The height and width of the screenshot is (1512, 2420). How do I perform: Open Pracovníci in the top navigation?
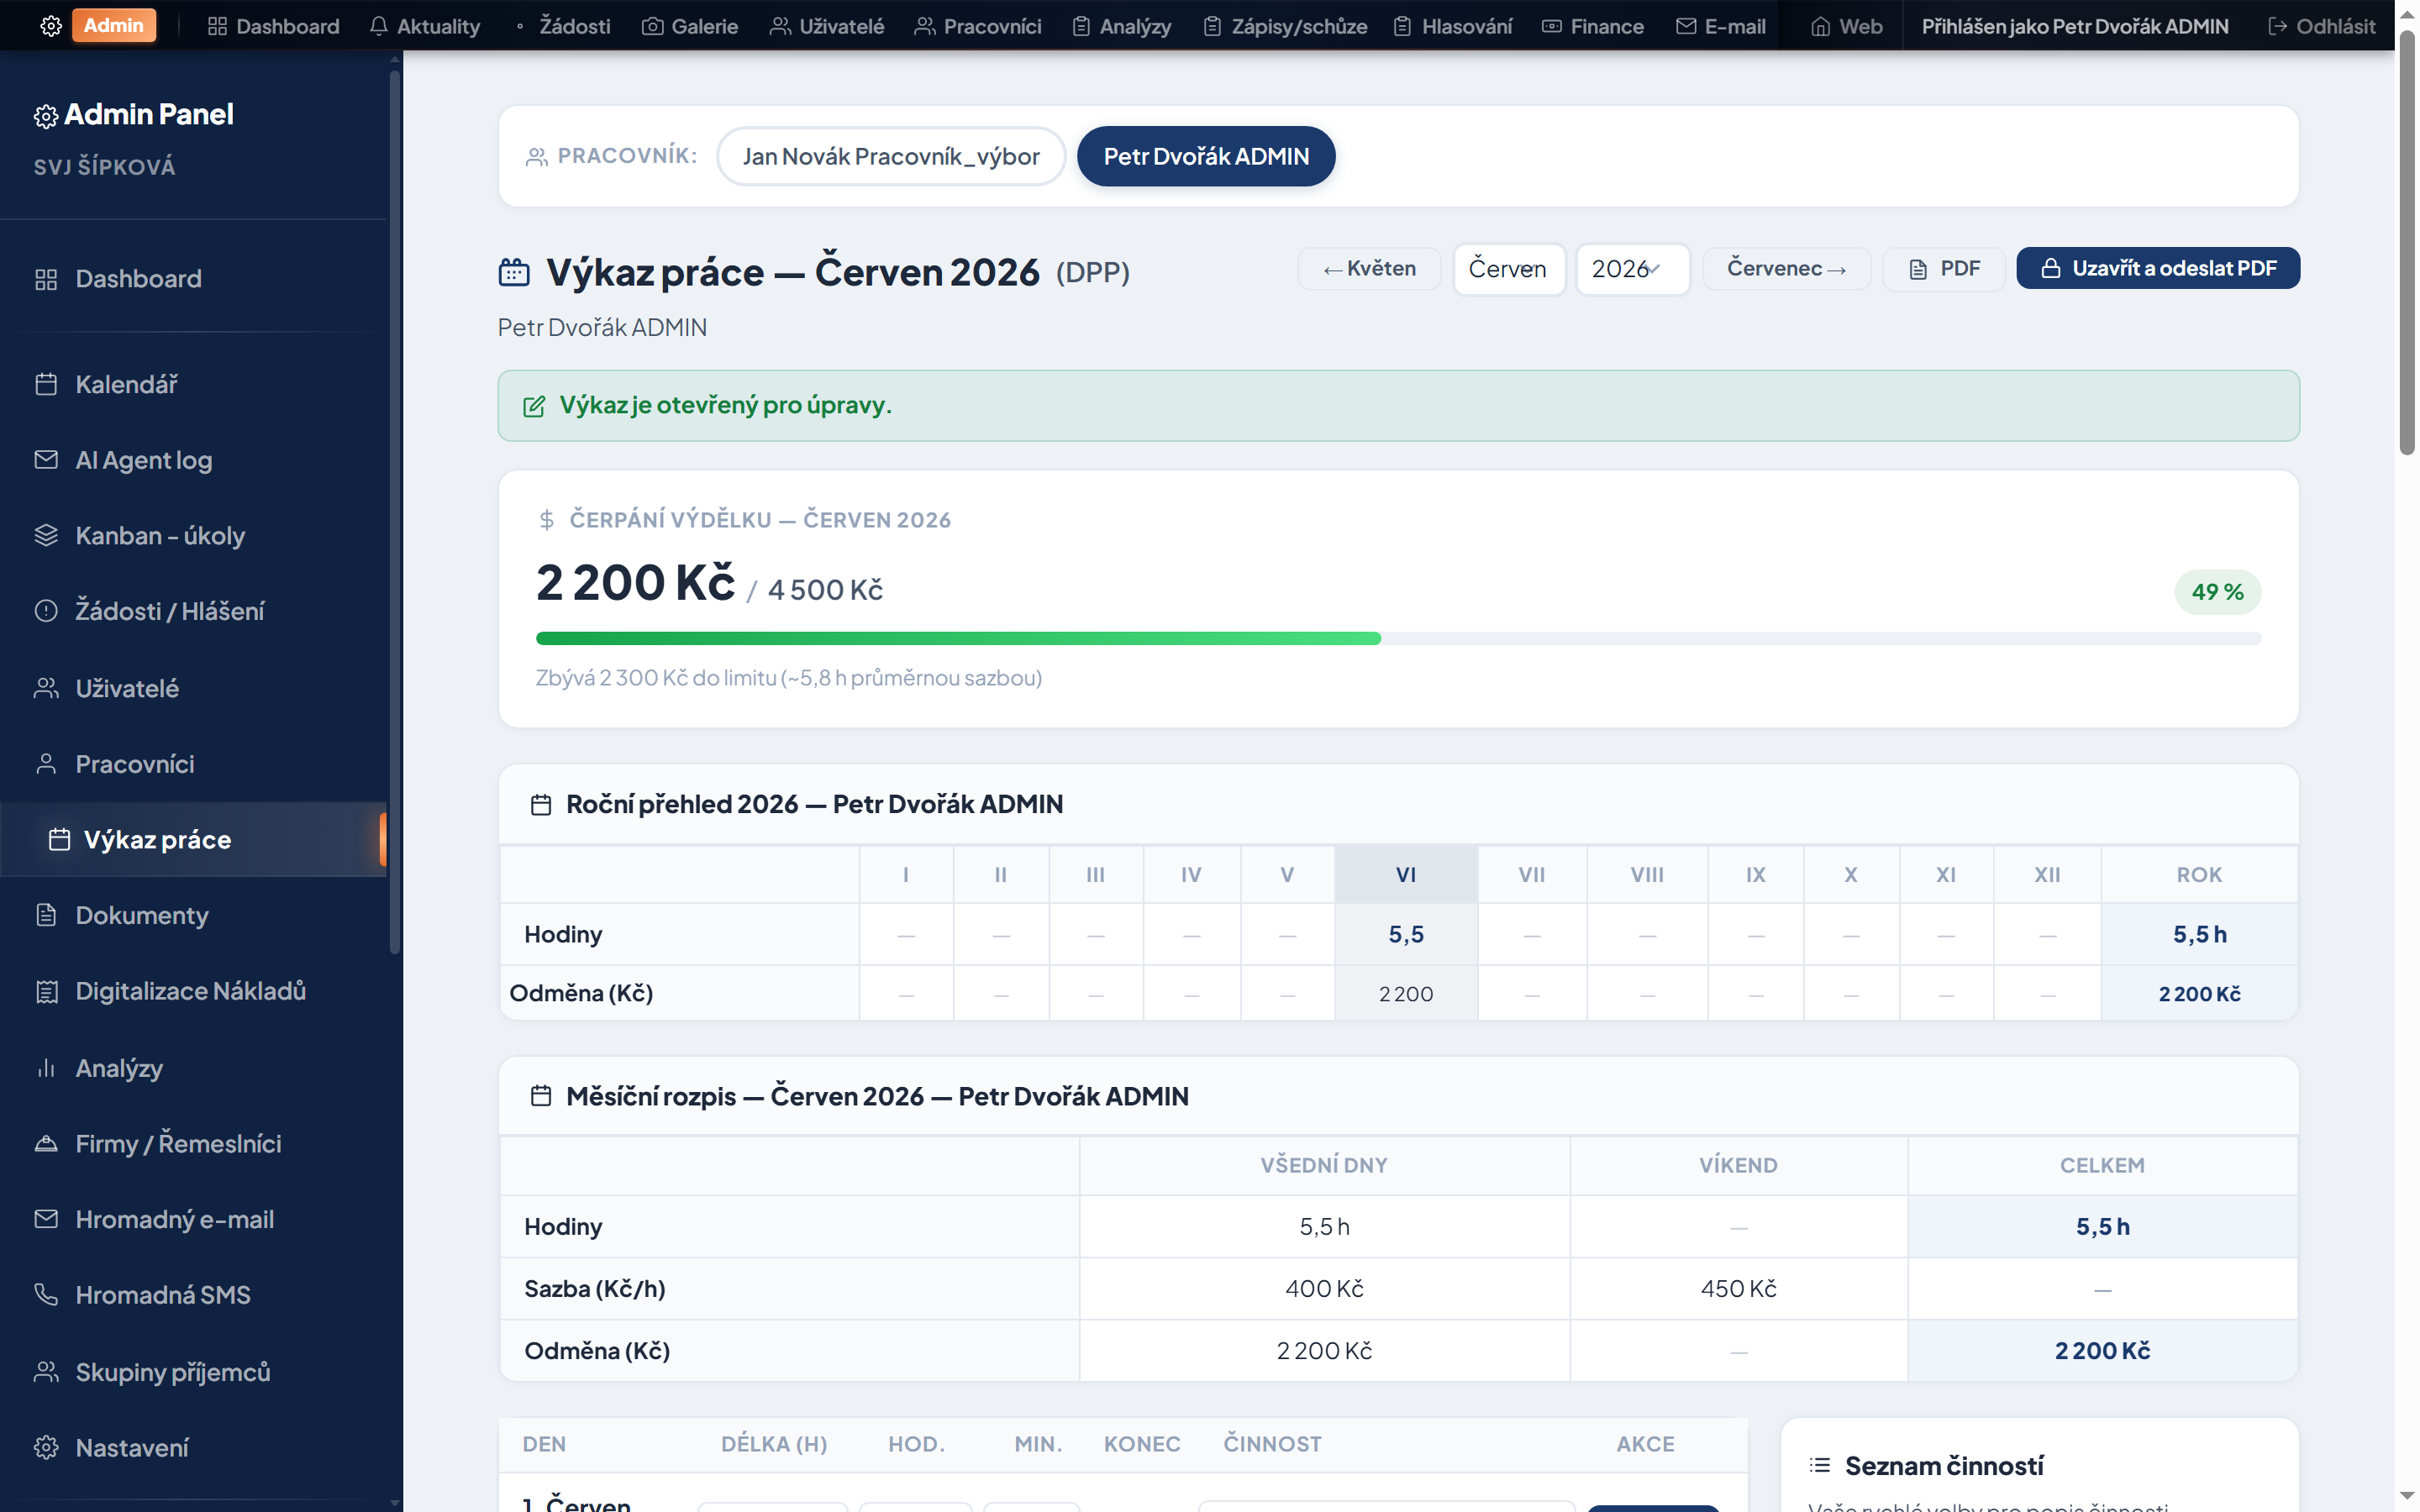(x=978, y=26)
